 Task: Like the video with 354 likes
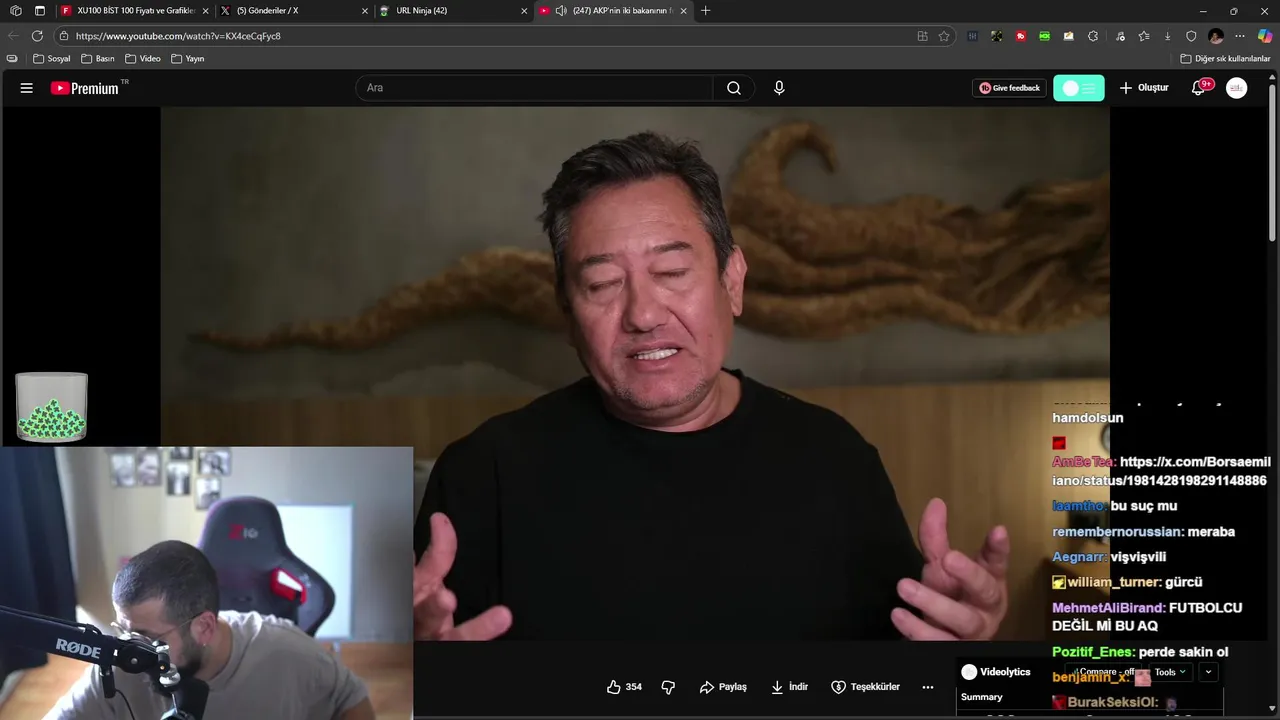point(624,687)
